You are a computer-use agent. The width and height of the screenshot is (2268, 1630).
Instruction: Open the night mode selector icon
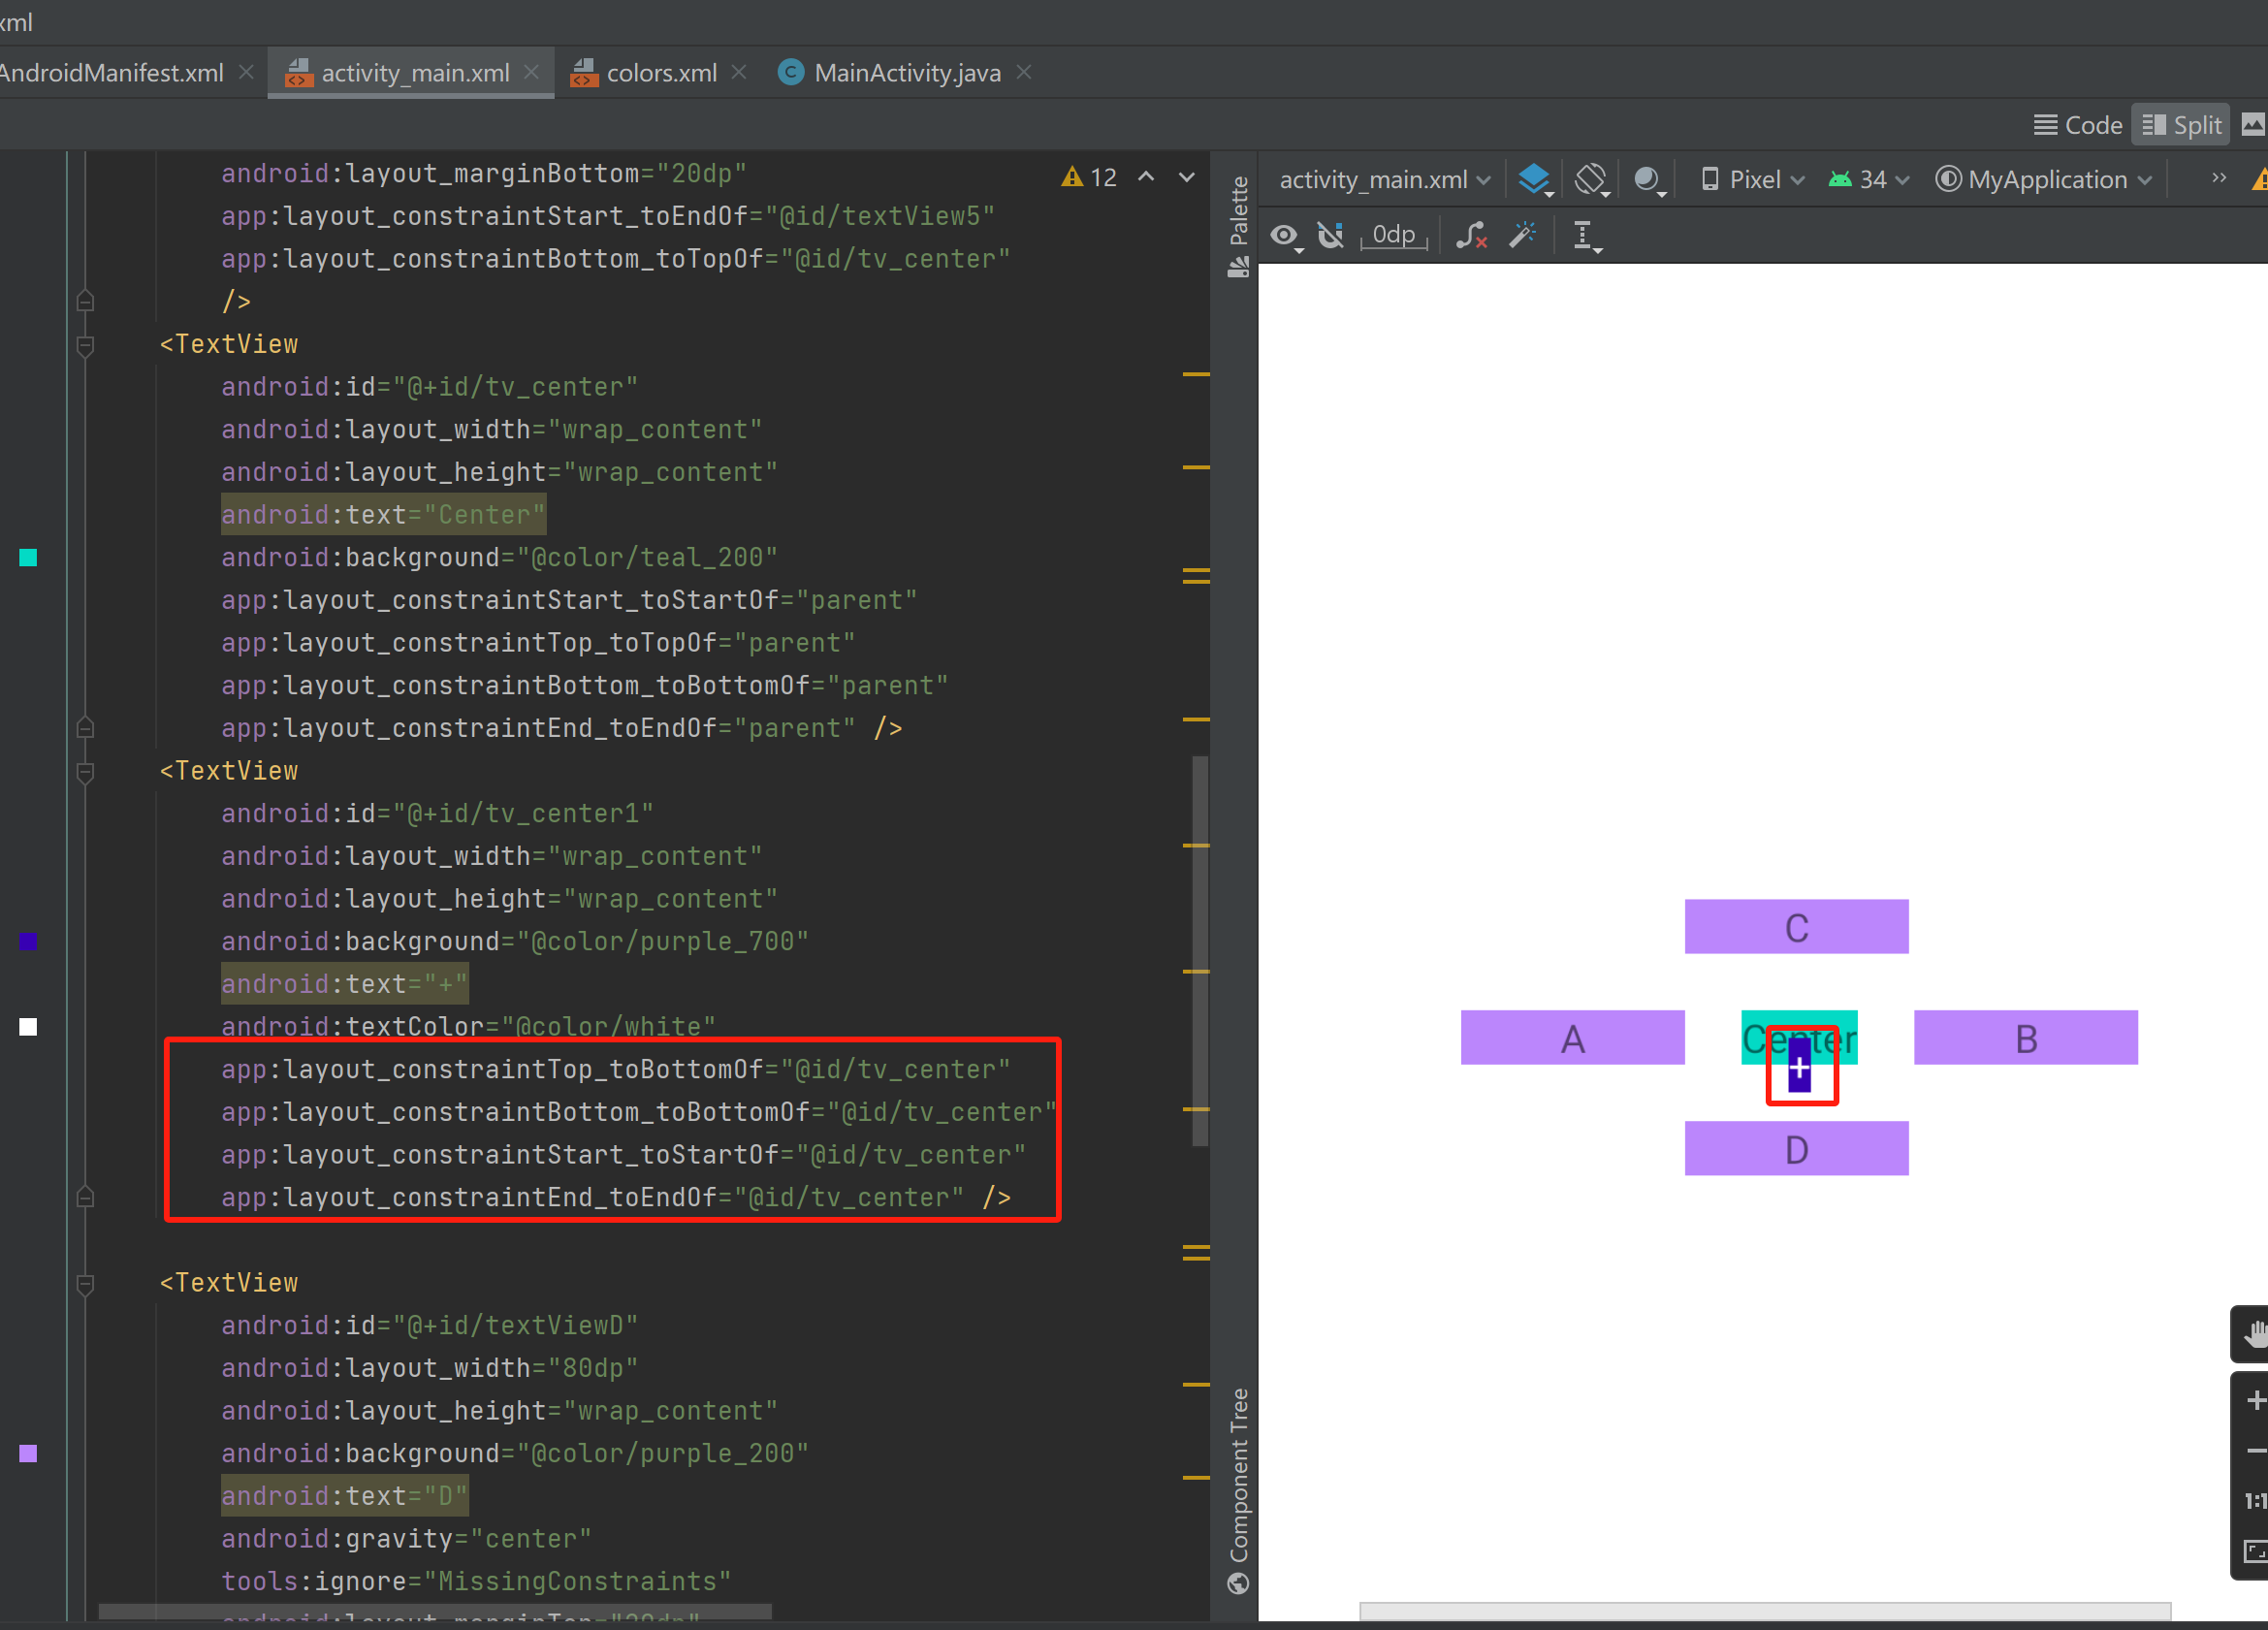tap(1647, 180)
